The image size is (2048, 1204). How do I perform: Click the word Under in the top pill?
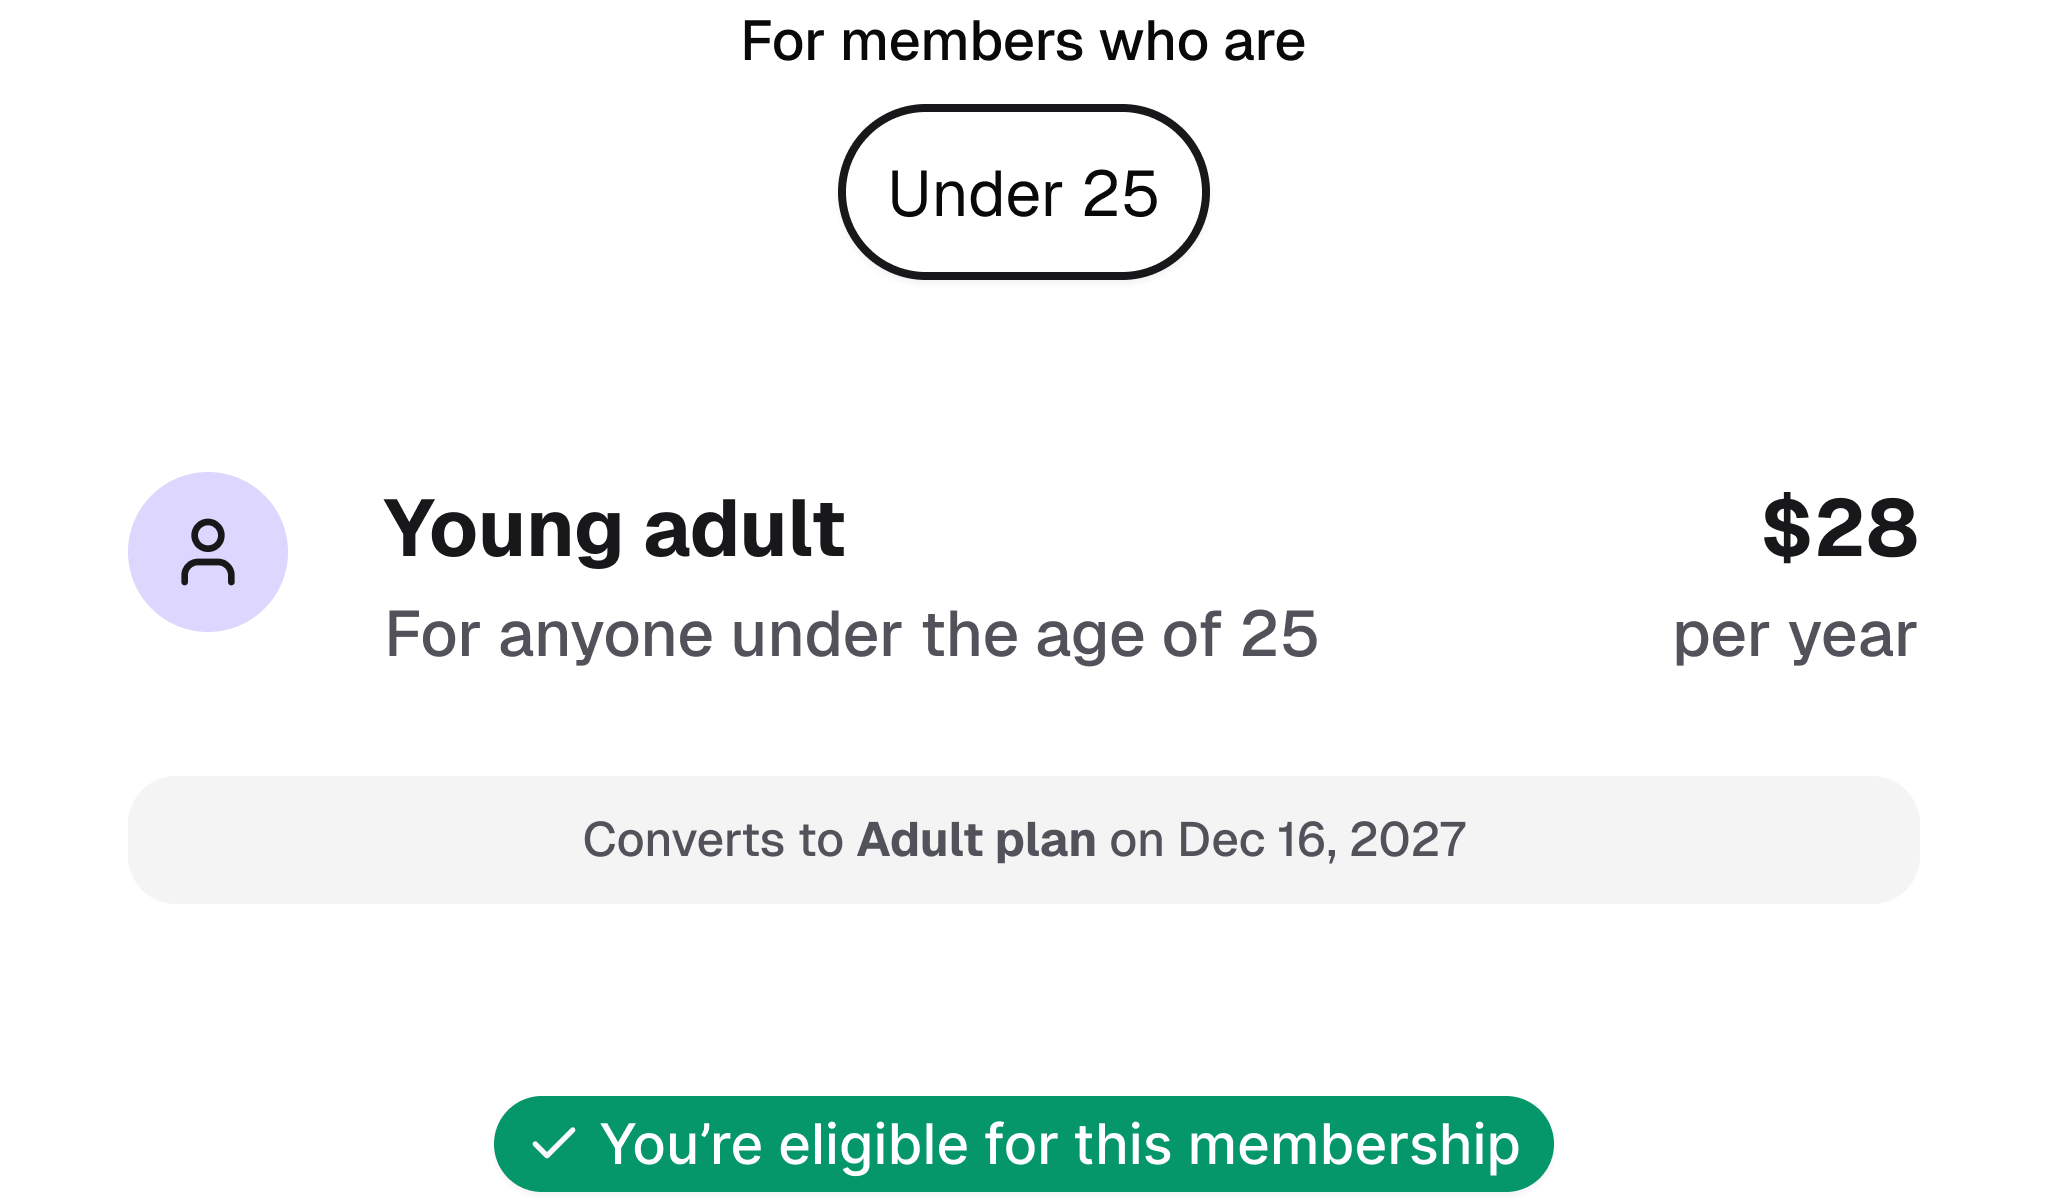coord(975,193)
